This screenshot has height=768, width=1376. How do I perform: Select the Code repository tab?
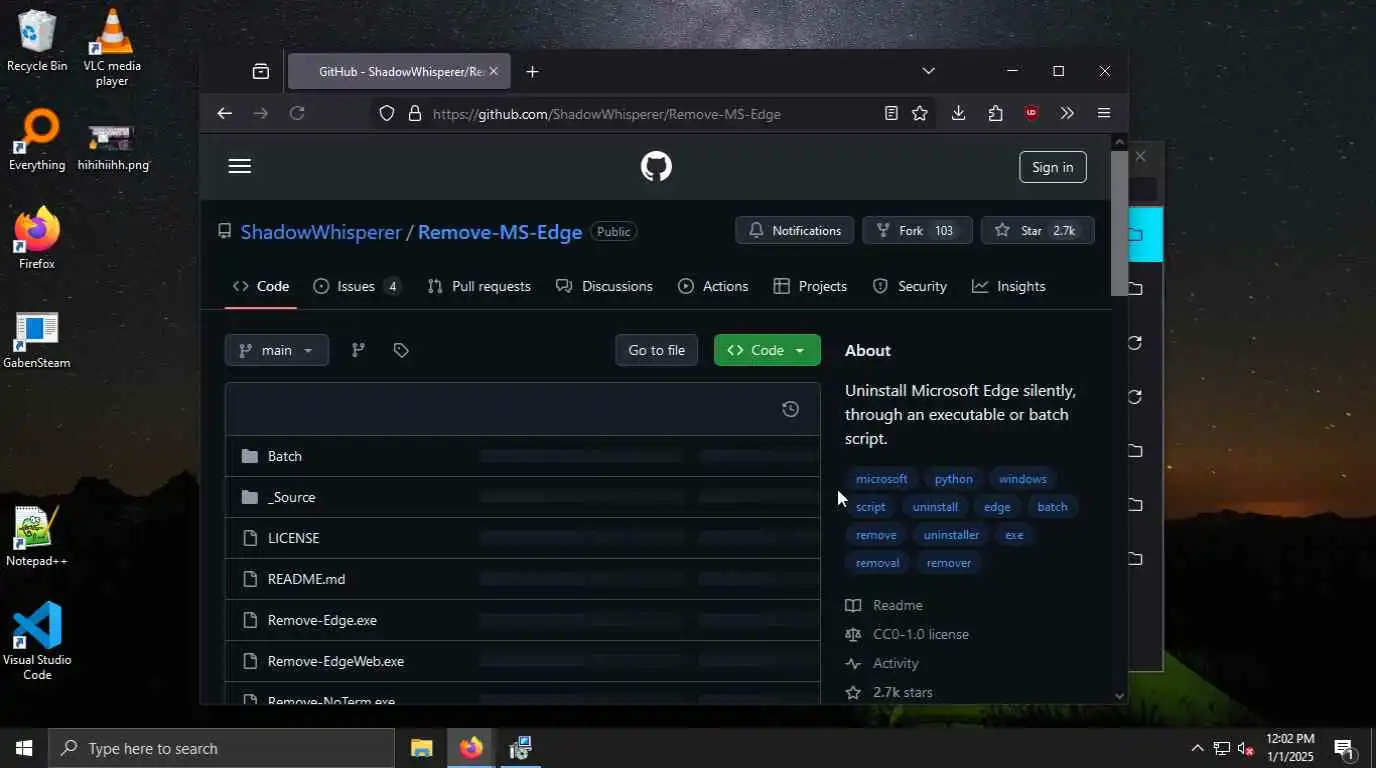pos(261,286)
